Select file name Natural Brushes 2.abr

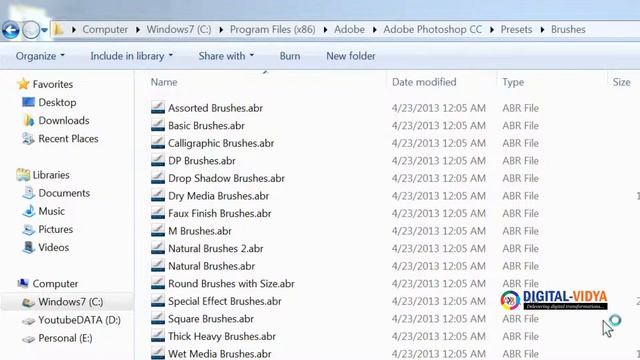216,249
